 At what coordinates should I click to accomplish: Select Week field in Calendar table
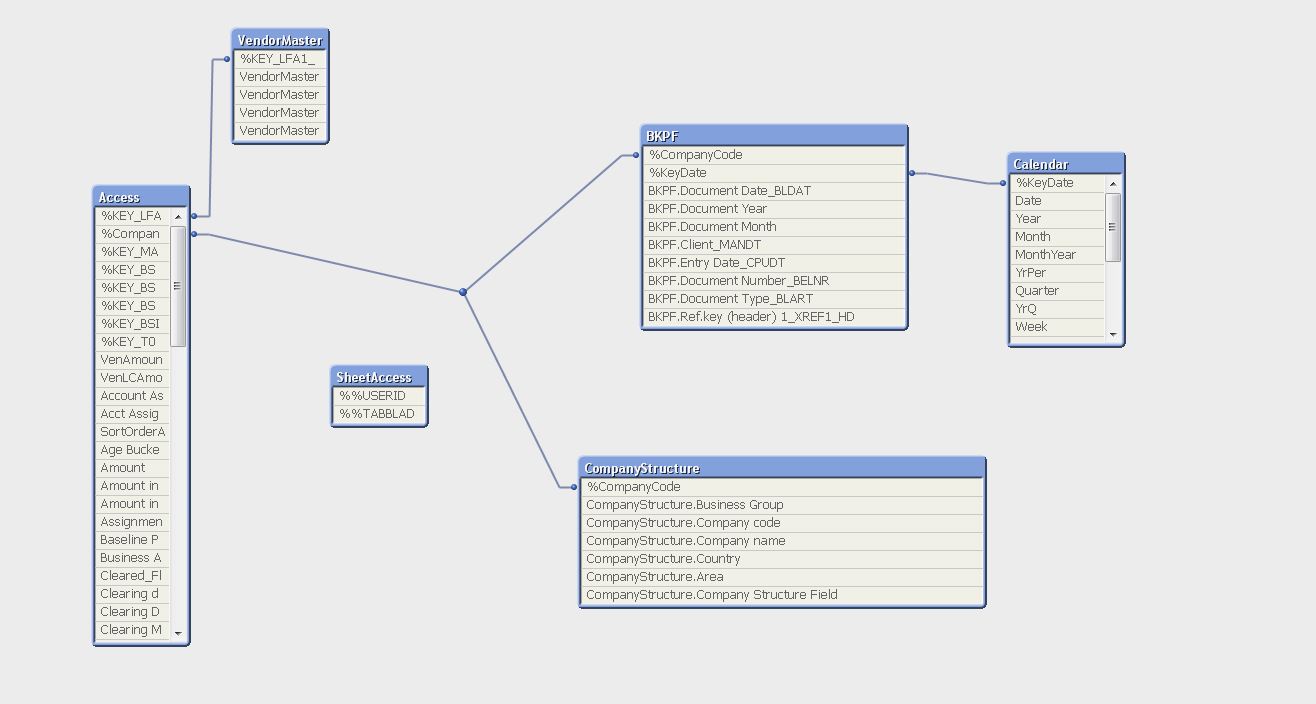1058,327
